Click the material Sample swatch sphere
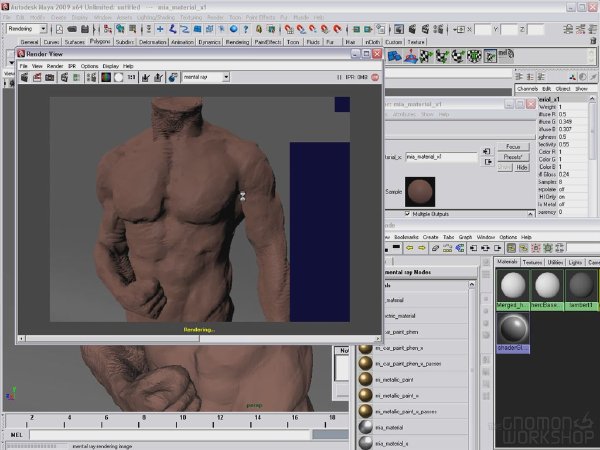This screenshot has height=450, width=600. pyautogui.click(x=420, y=192)
